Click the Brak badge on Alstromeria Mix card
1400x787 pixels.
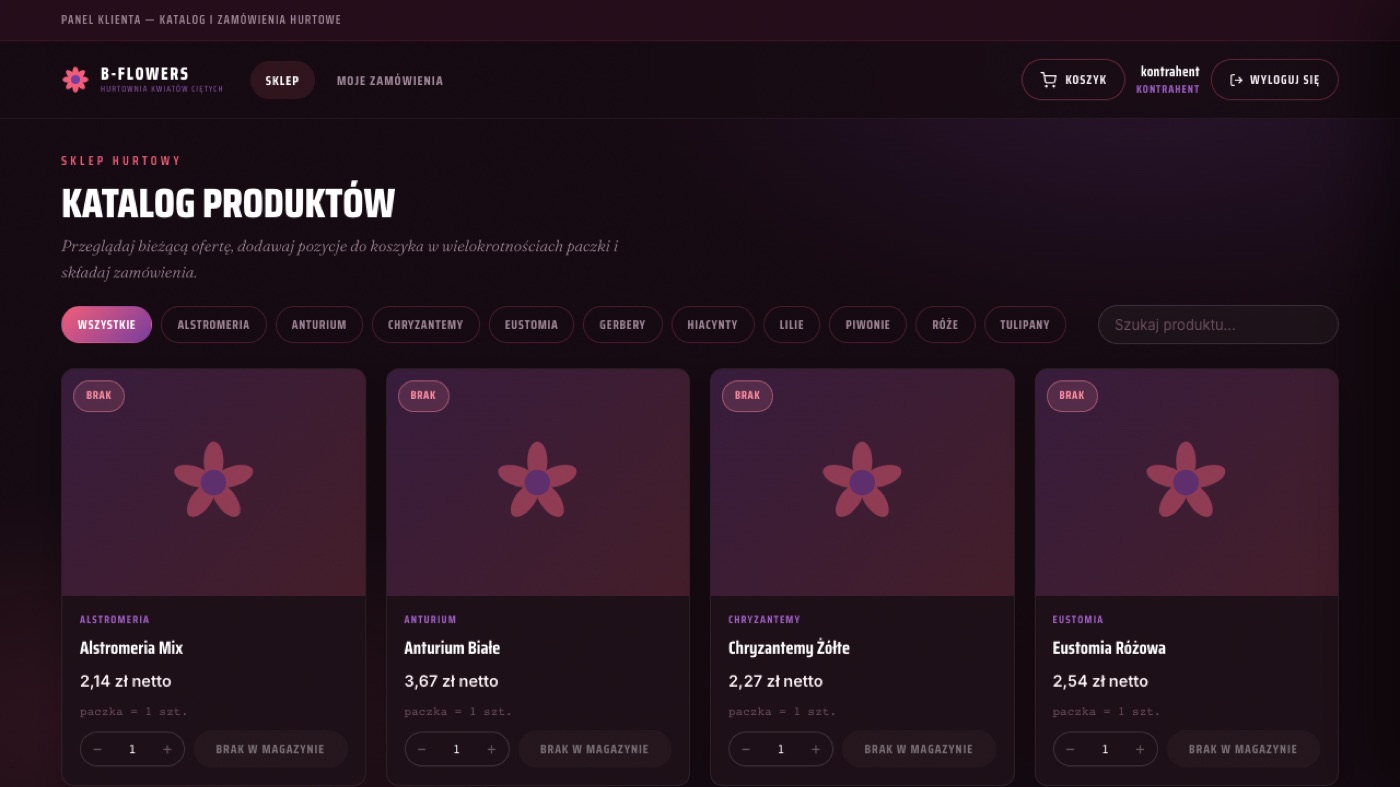pyautogui.click(x=99, y=396)
